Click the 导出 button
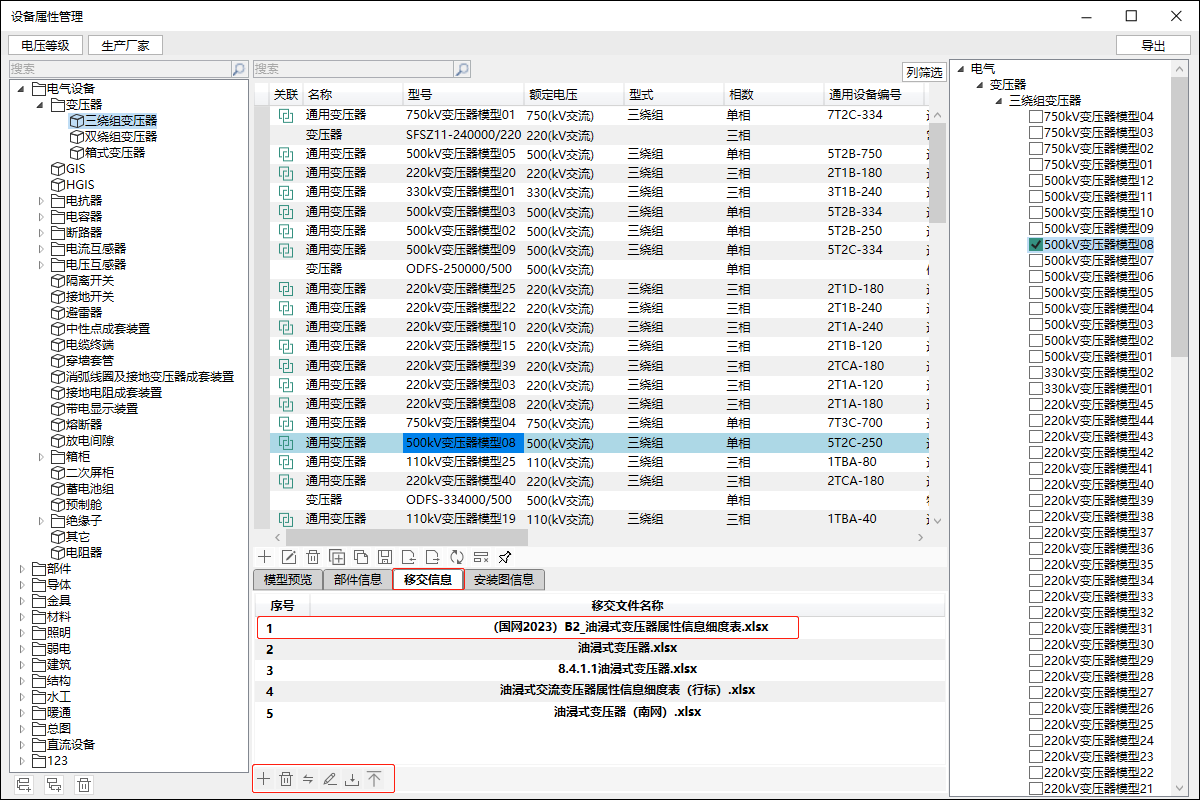The width and height of the screenshot is (1200, 800). [x=1152, y=45]
